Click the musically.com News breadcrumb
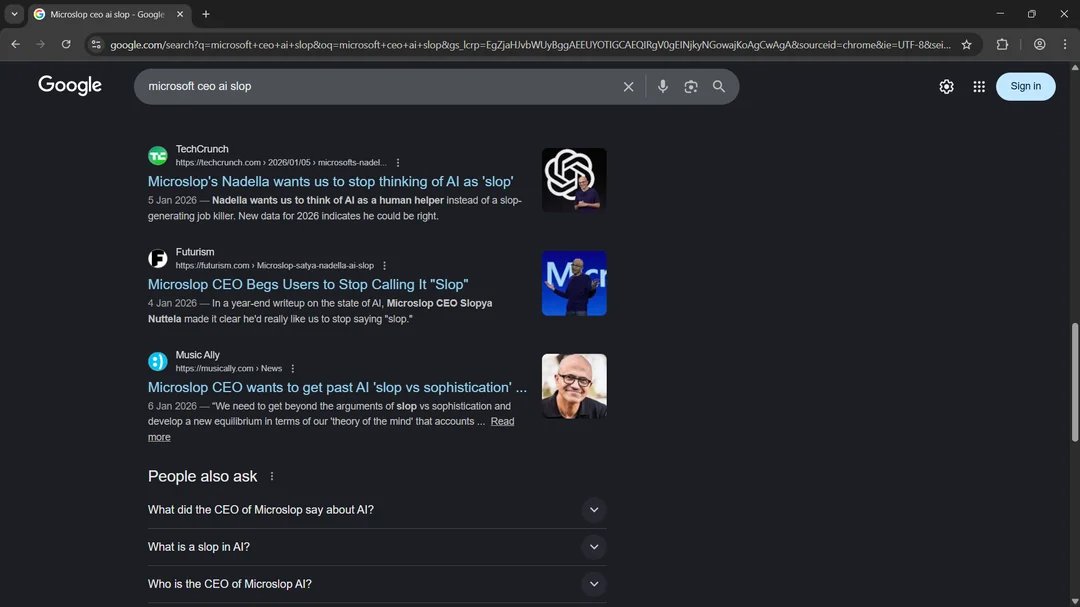1080x607 pixels. click(x=229, y=369)
